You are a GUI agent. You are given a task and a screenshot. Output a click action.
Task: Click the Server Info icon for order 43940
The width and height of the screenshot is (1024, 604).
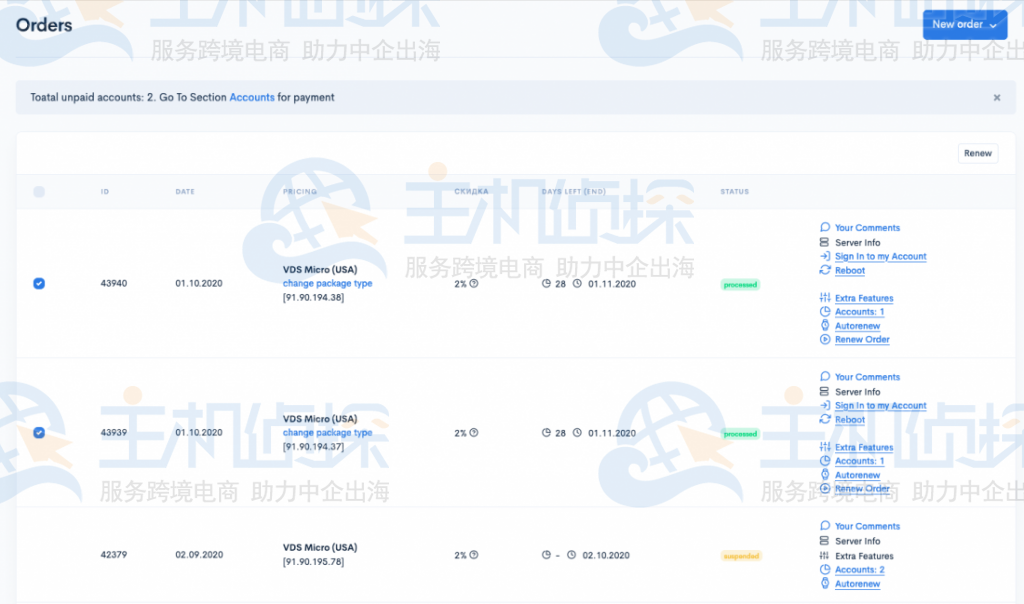825,243
